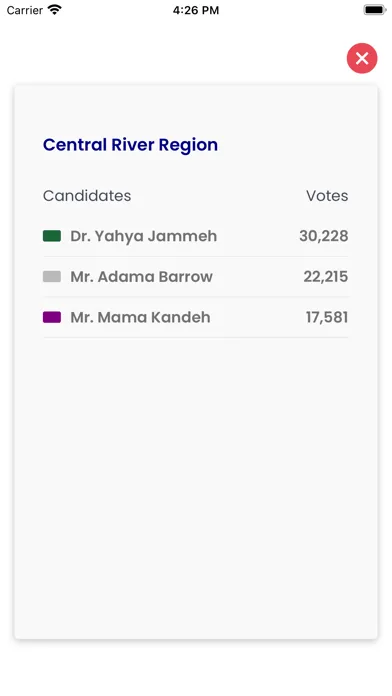Click the green swatch for Yahya Jammeh

[x=52, y=236]
